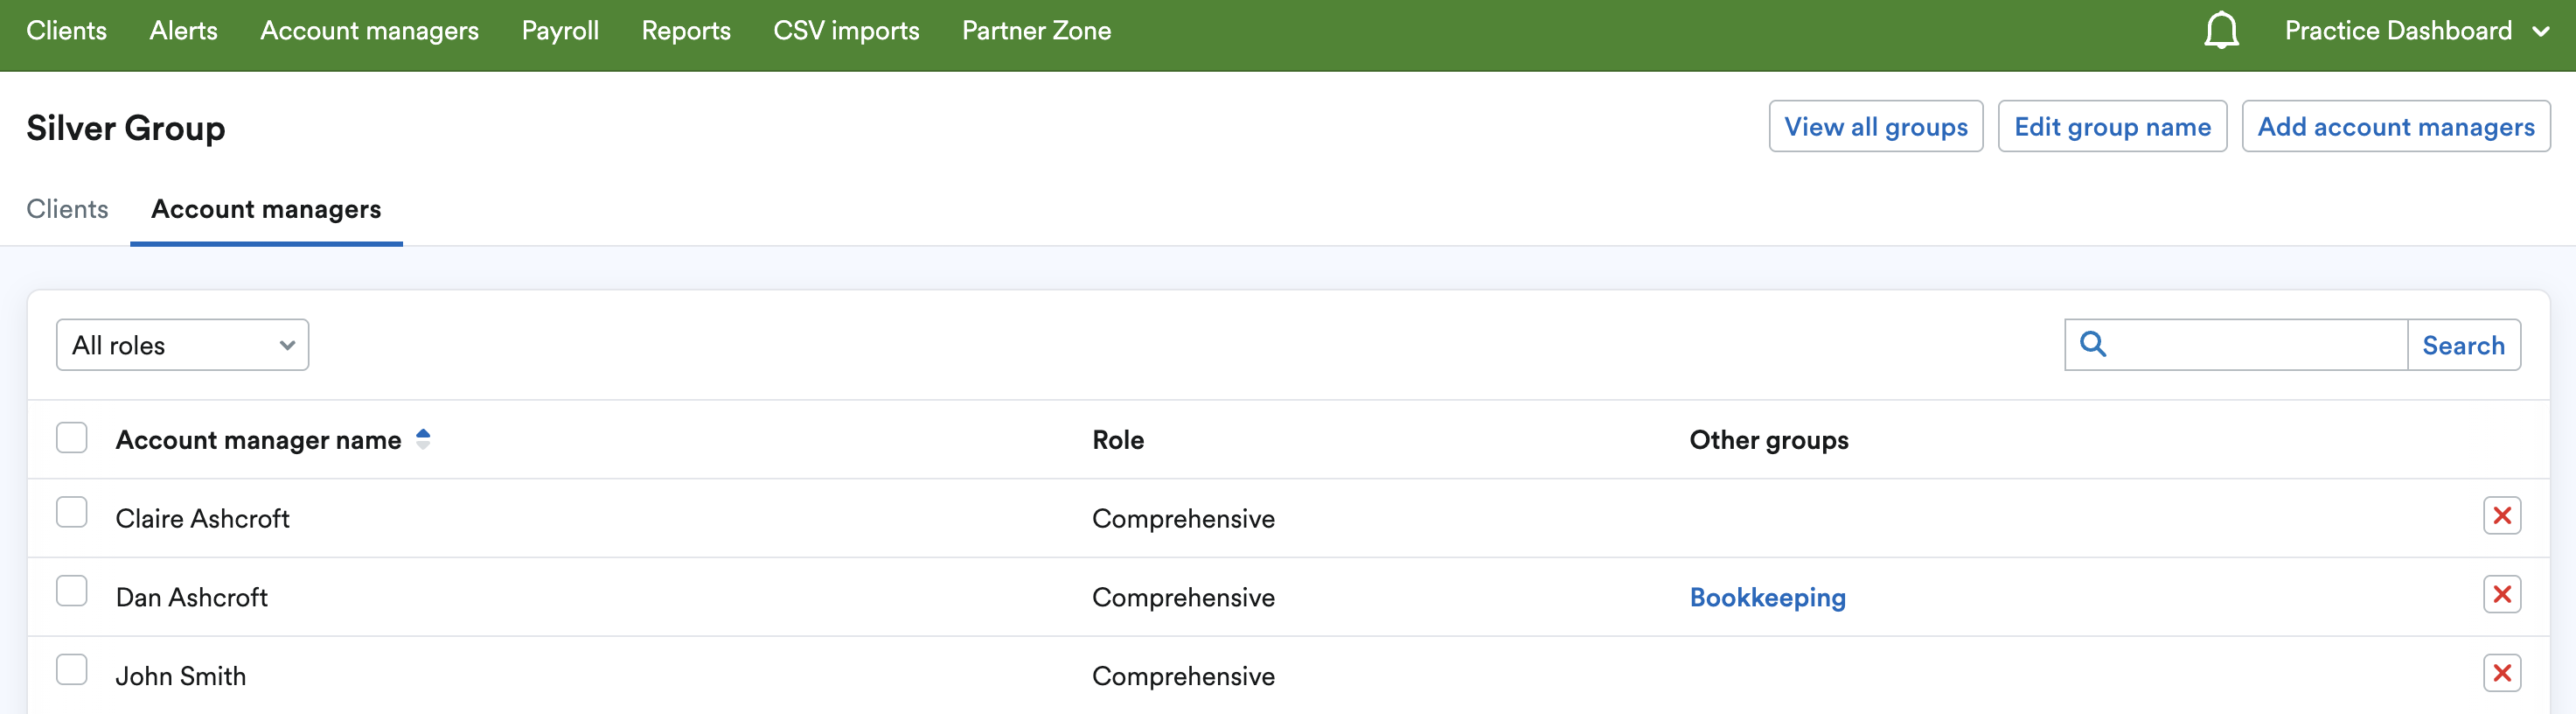Remove Dan Ashcroft with red X
This screenshot has width=2576, height=714.
(2502, 595)
